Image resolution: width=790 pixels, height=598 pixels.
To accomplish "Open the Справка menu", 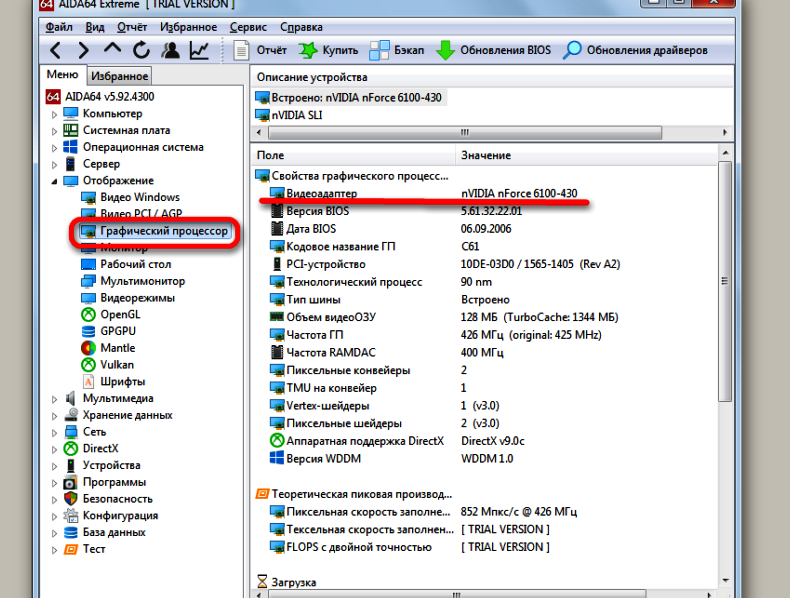I will coord(301,27).
